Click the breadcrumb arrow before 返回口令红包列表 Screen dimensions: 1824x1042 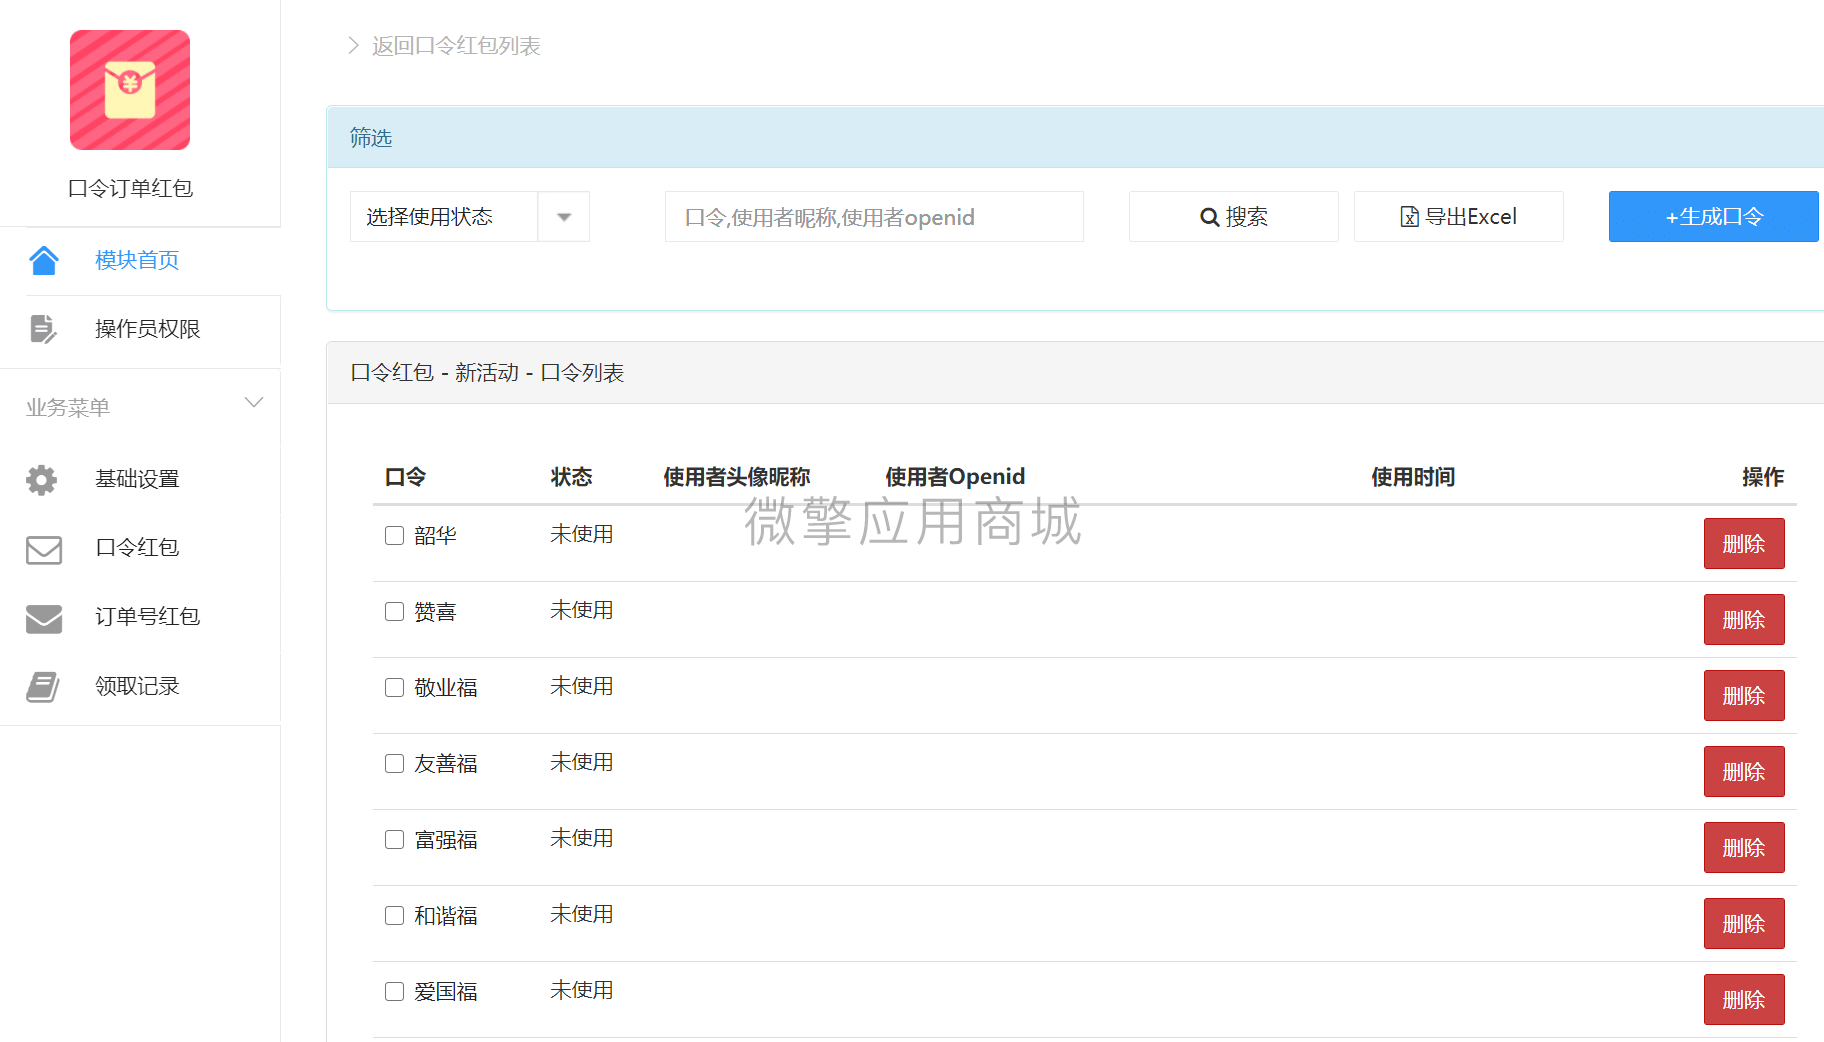pyautogui.click(x=353, y=45)
